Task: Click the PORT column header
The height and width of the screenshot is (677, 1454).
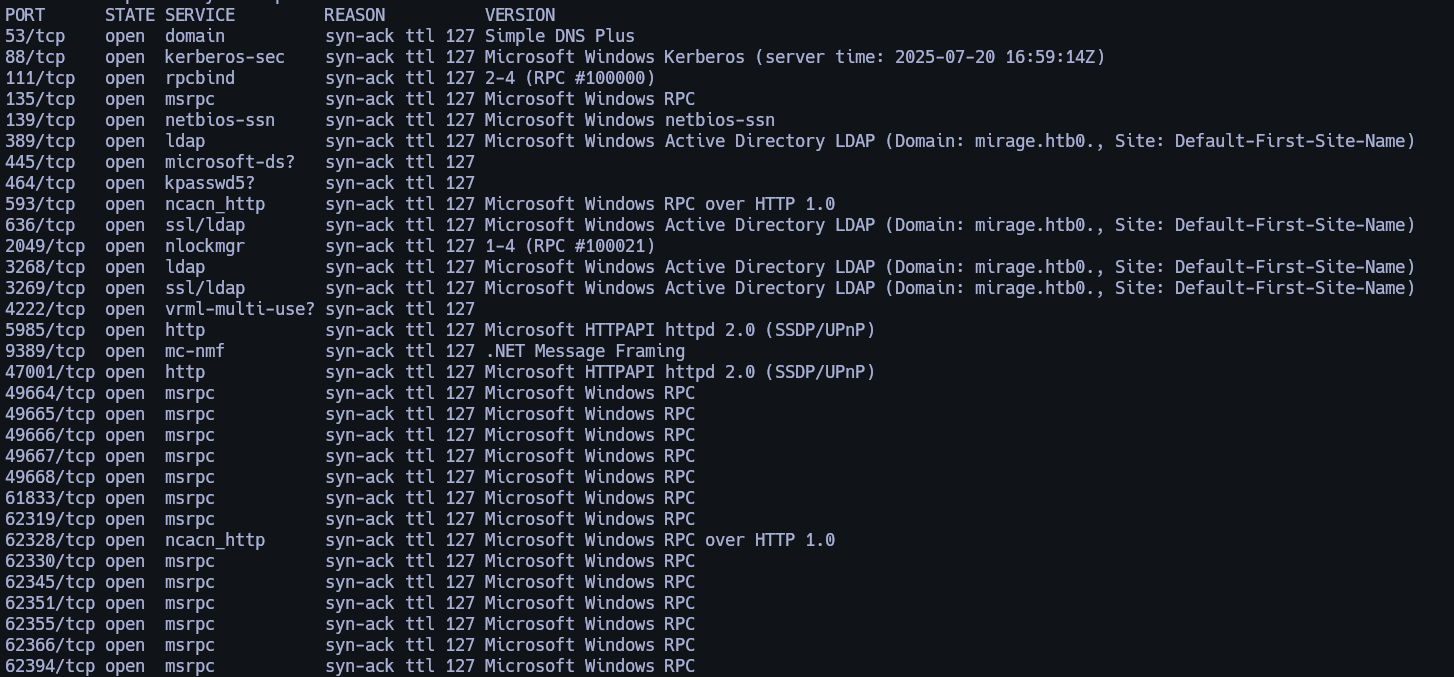Action: coord(25,15)
